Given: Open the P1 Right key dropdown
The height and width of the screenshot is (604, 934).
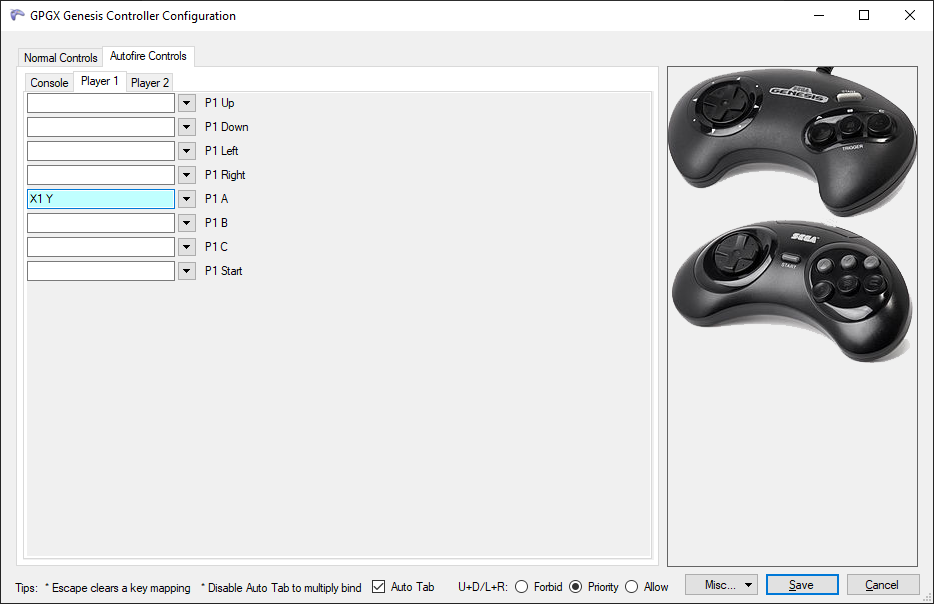Looking at the screenshot, I should (x=186, y=174).
